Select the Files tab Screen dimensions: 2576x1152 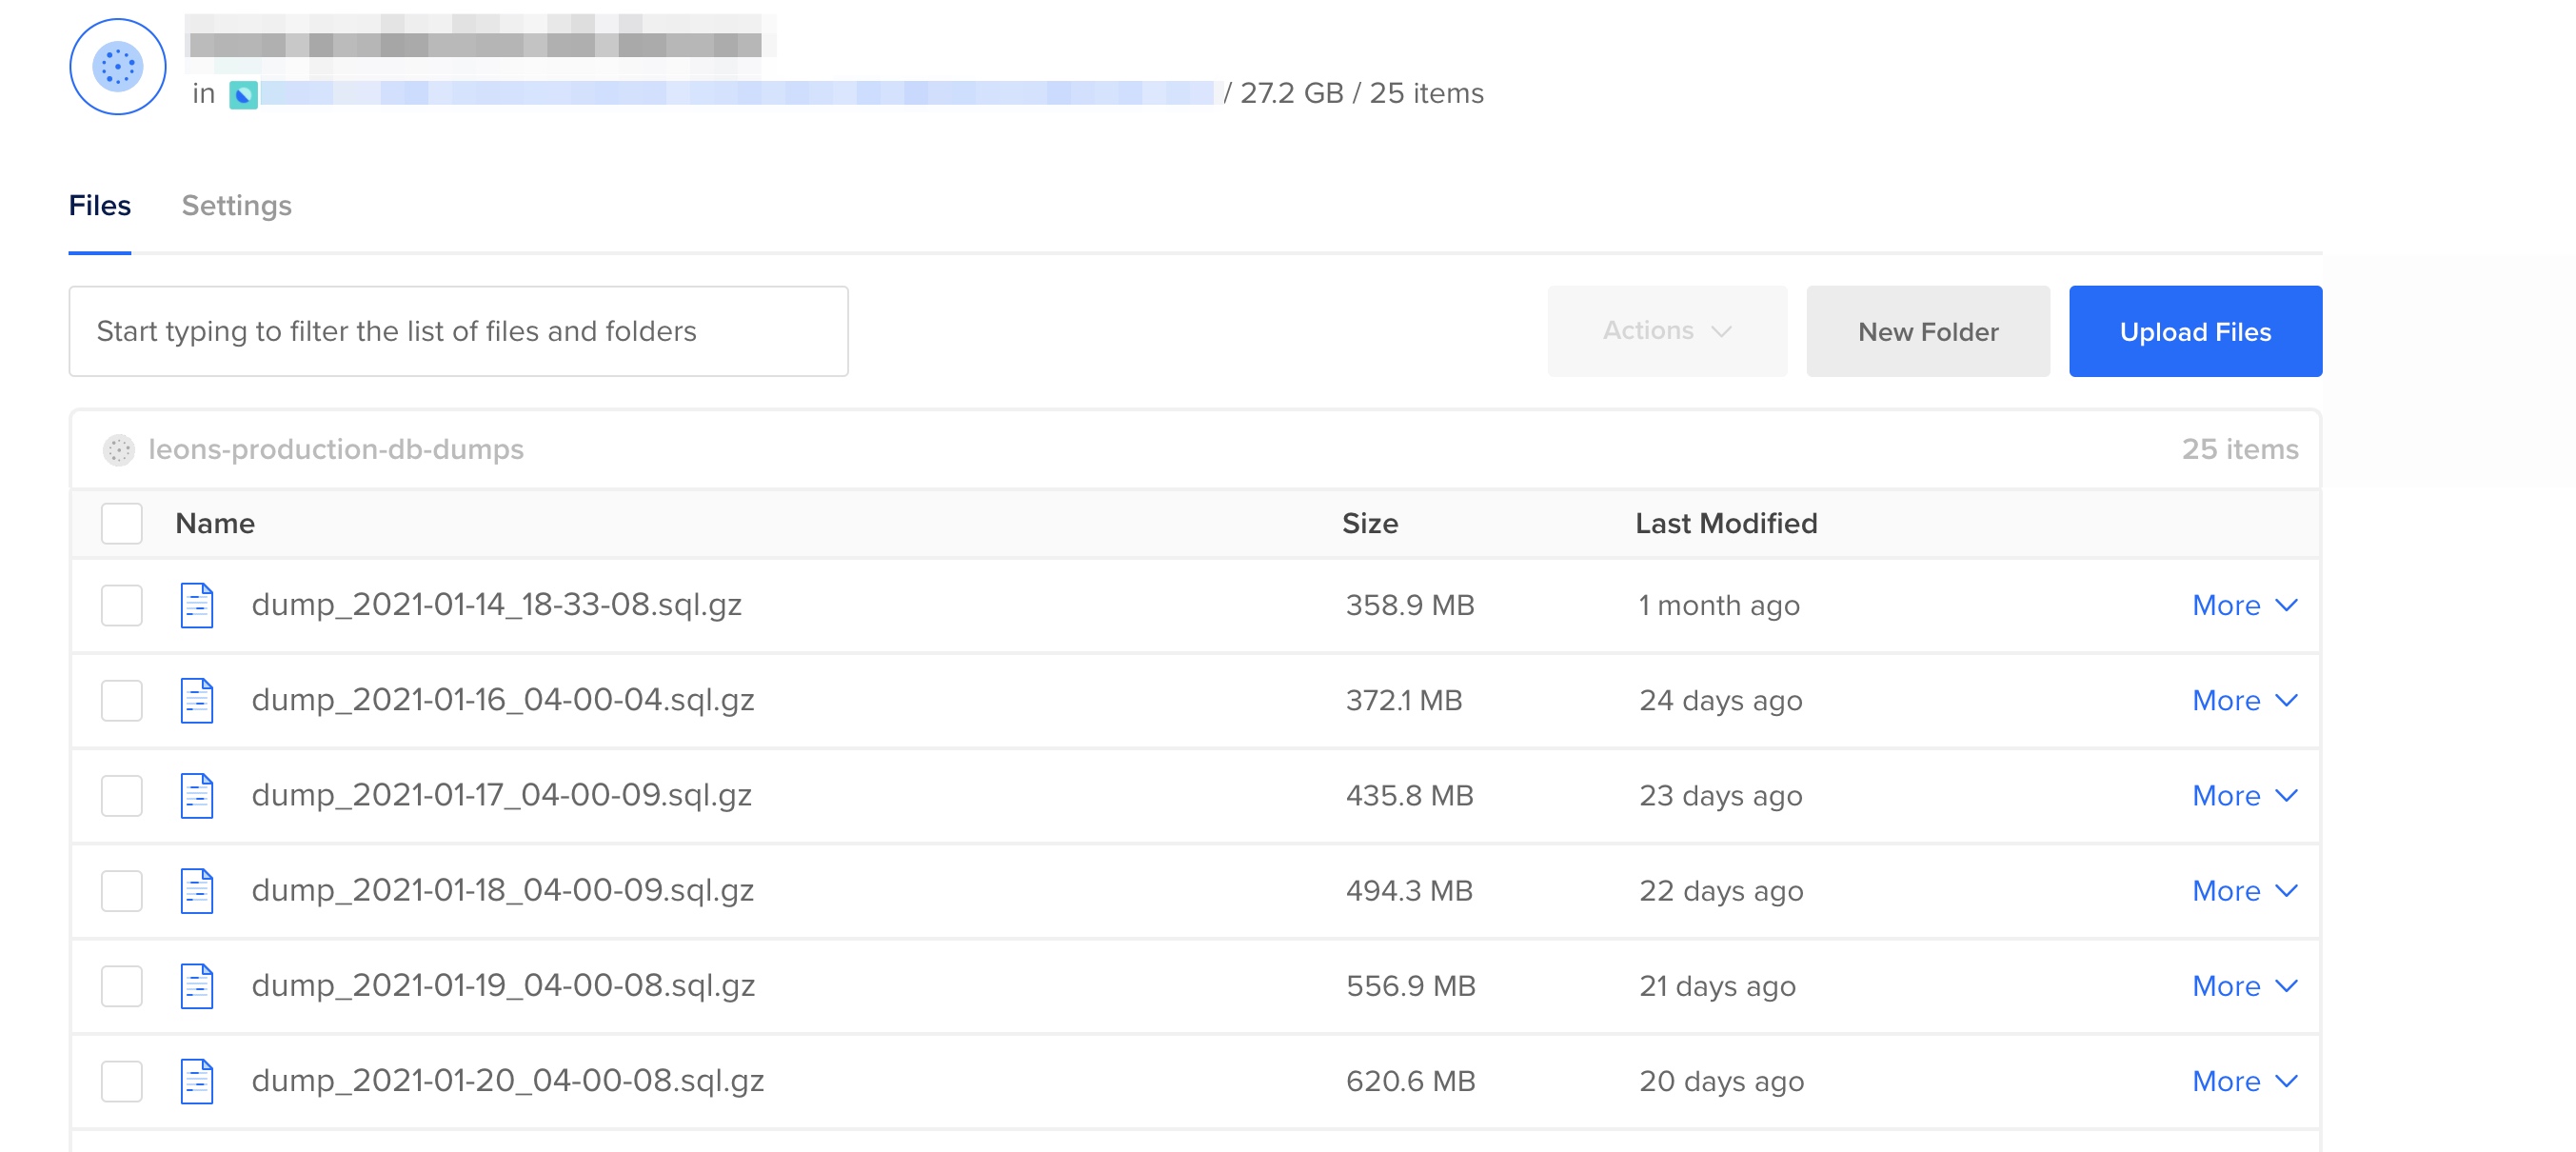(x=99, y=206)
